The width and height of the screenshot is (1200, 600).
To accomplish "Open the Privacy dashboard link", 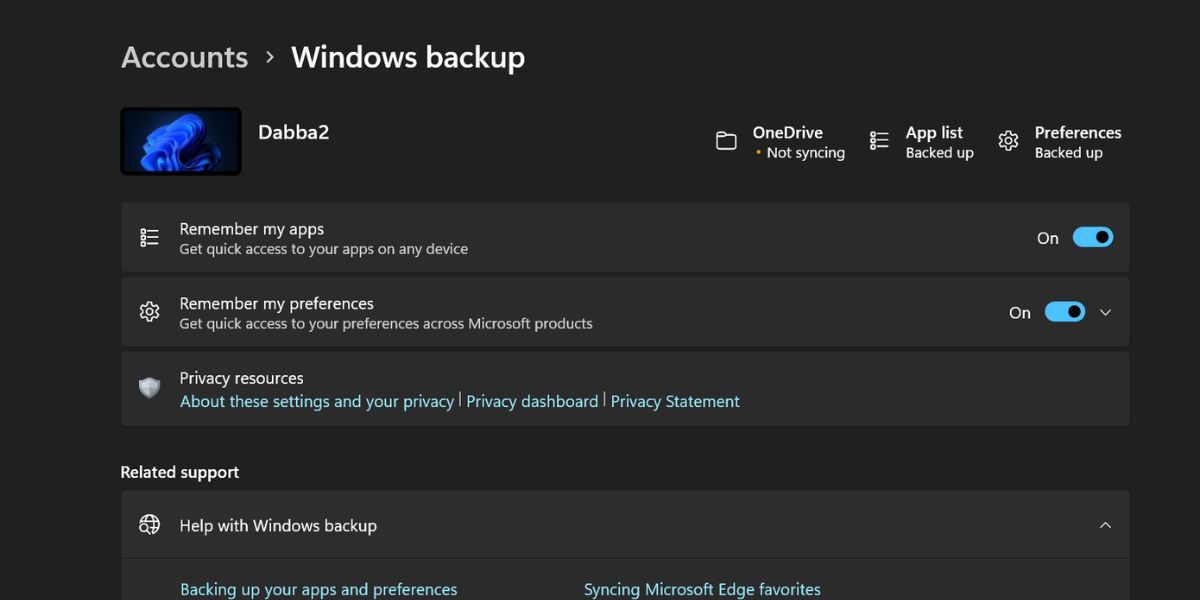I will 531,401.
